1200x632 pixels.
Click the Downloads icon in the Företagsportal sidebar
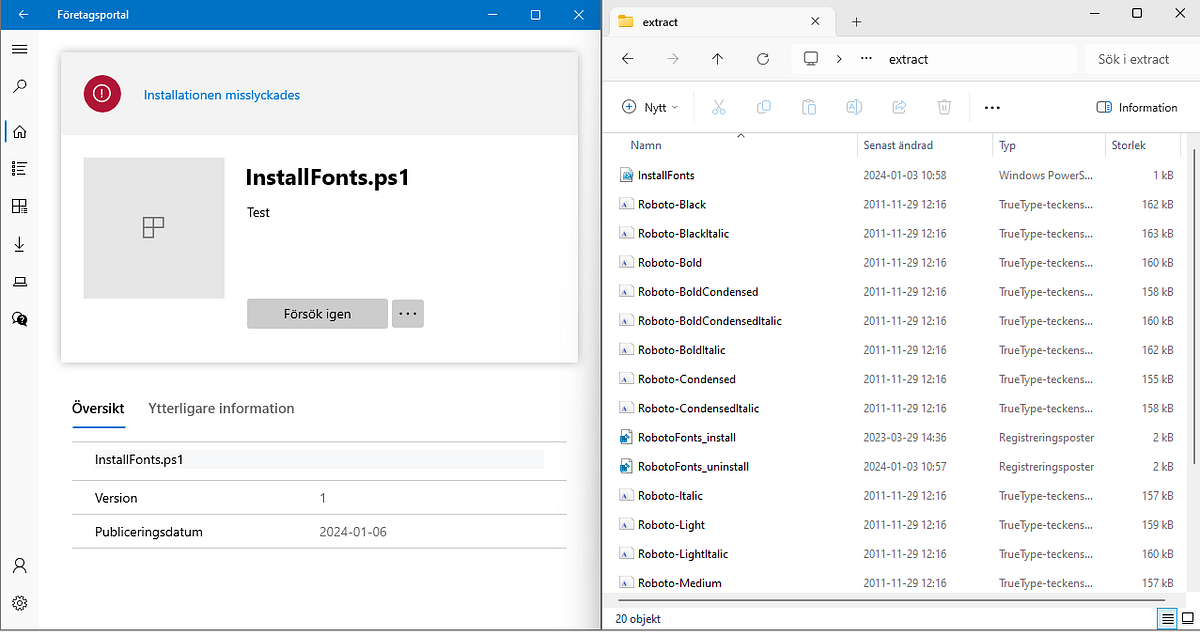pos(19,243)
